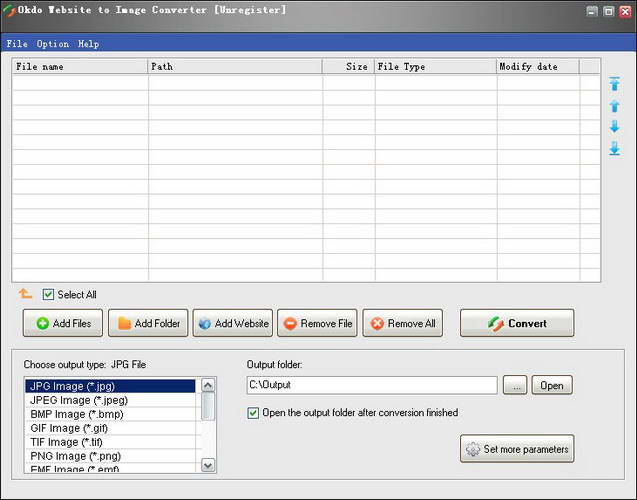Click the output type list scroll up arrow

[x=208, y=385]
